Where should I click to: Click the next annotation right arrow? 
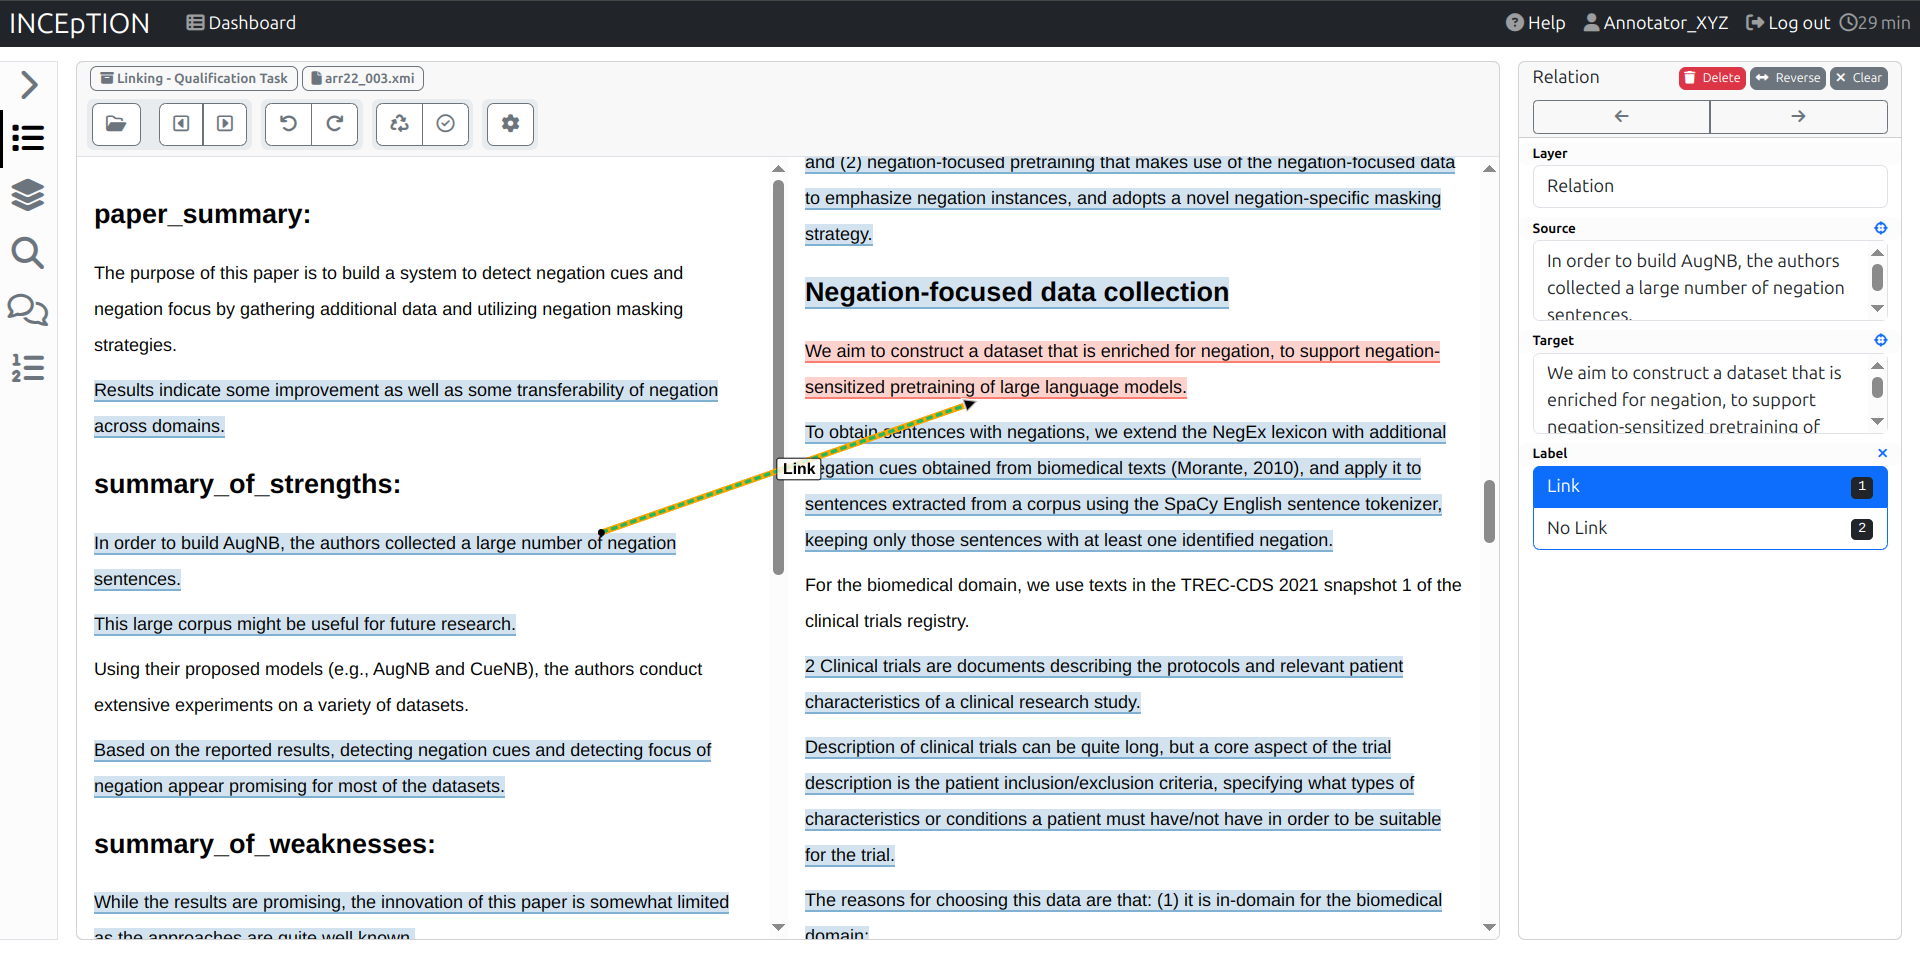coord(1799,117)
